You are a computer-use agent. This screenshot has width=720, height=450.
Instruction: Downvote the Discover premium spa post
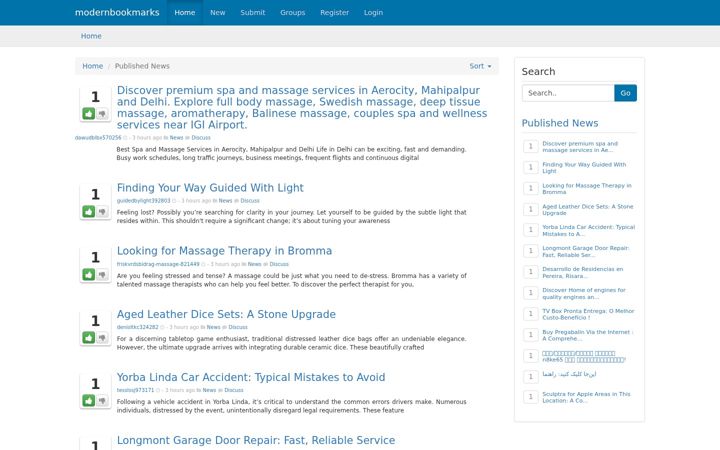(102, 113)
